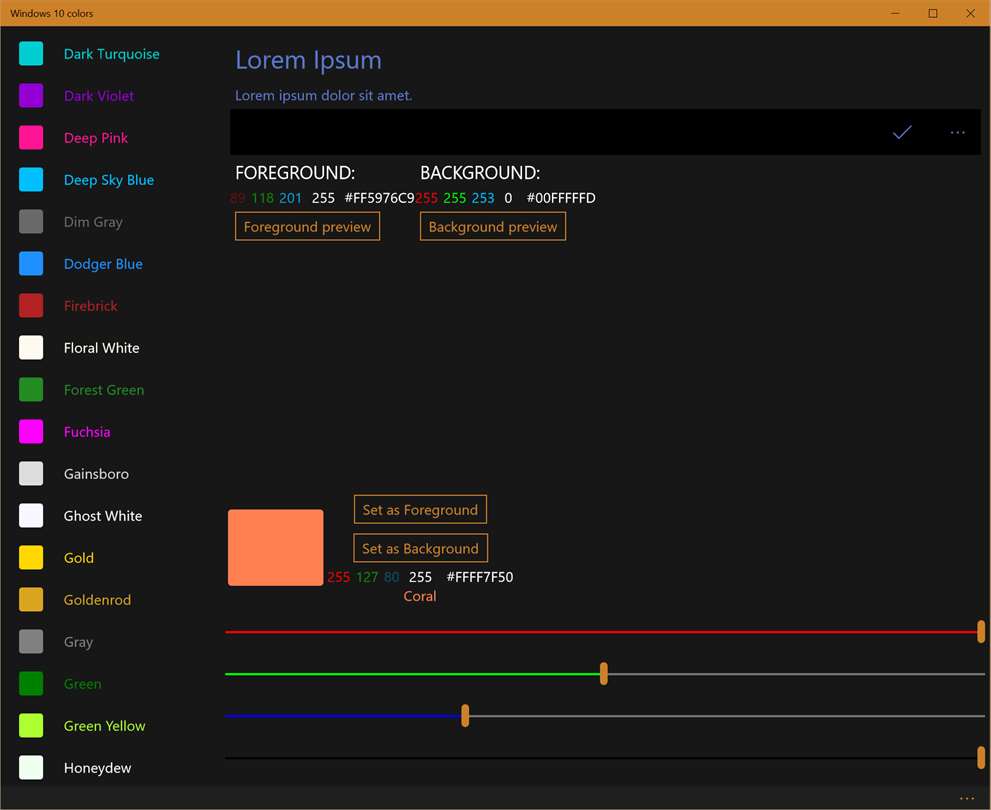Image resolution: width=991 pixels, height=810 pixels.
Task: Click the 'Lorem Ipsum' heading
Action: point(308,60)
